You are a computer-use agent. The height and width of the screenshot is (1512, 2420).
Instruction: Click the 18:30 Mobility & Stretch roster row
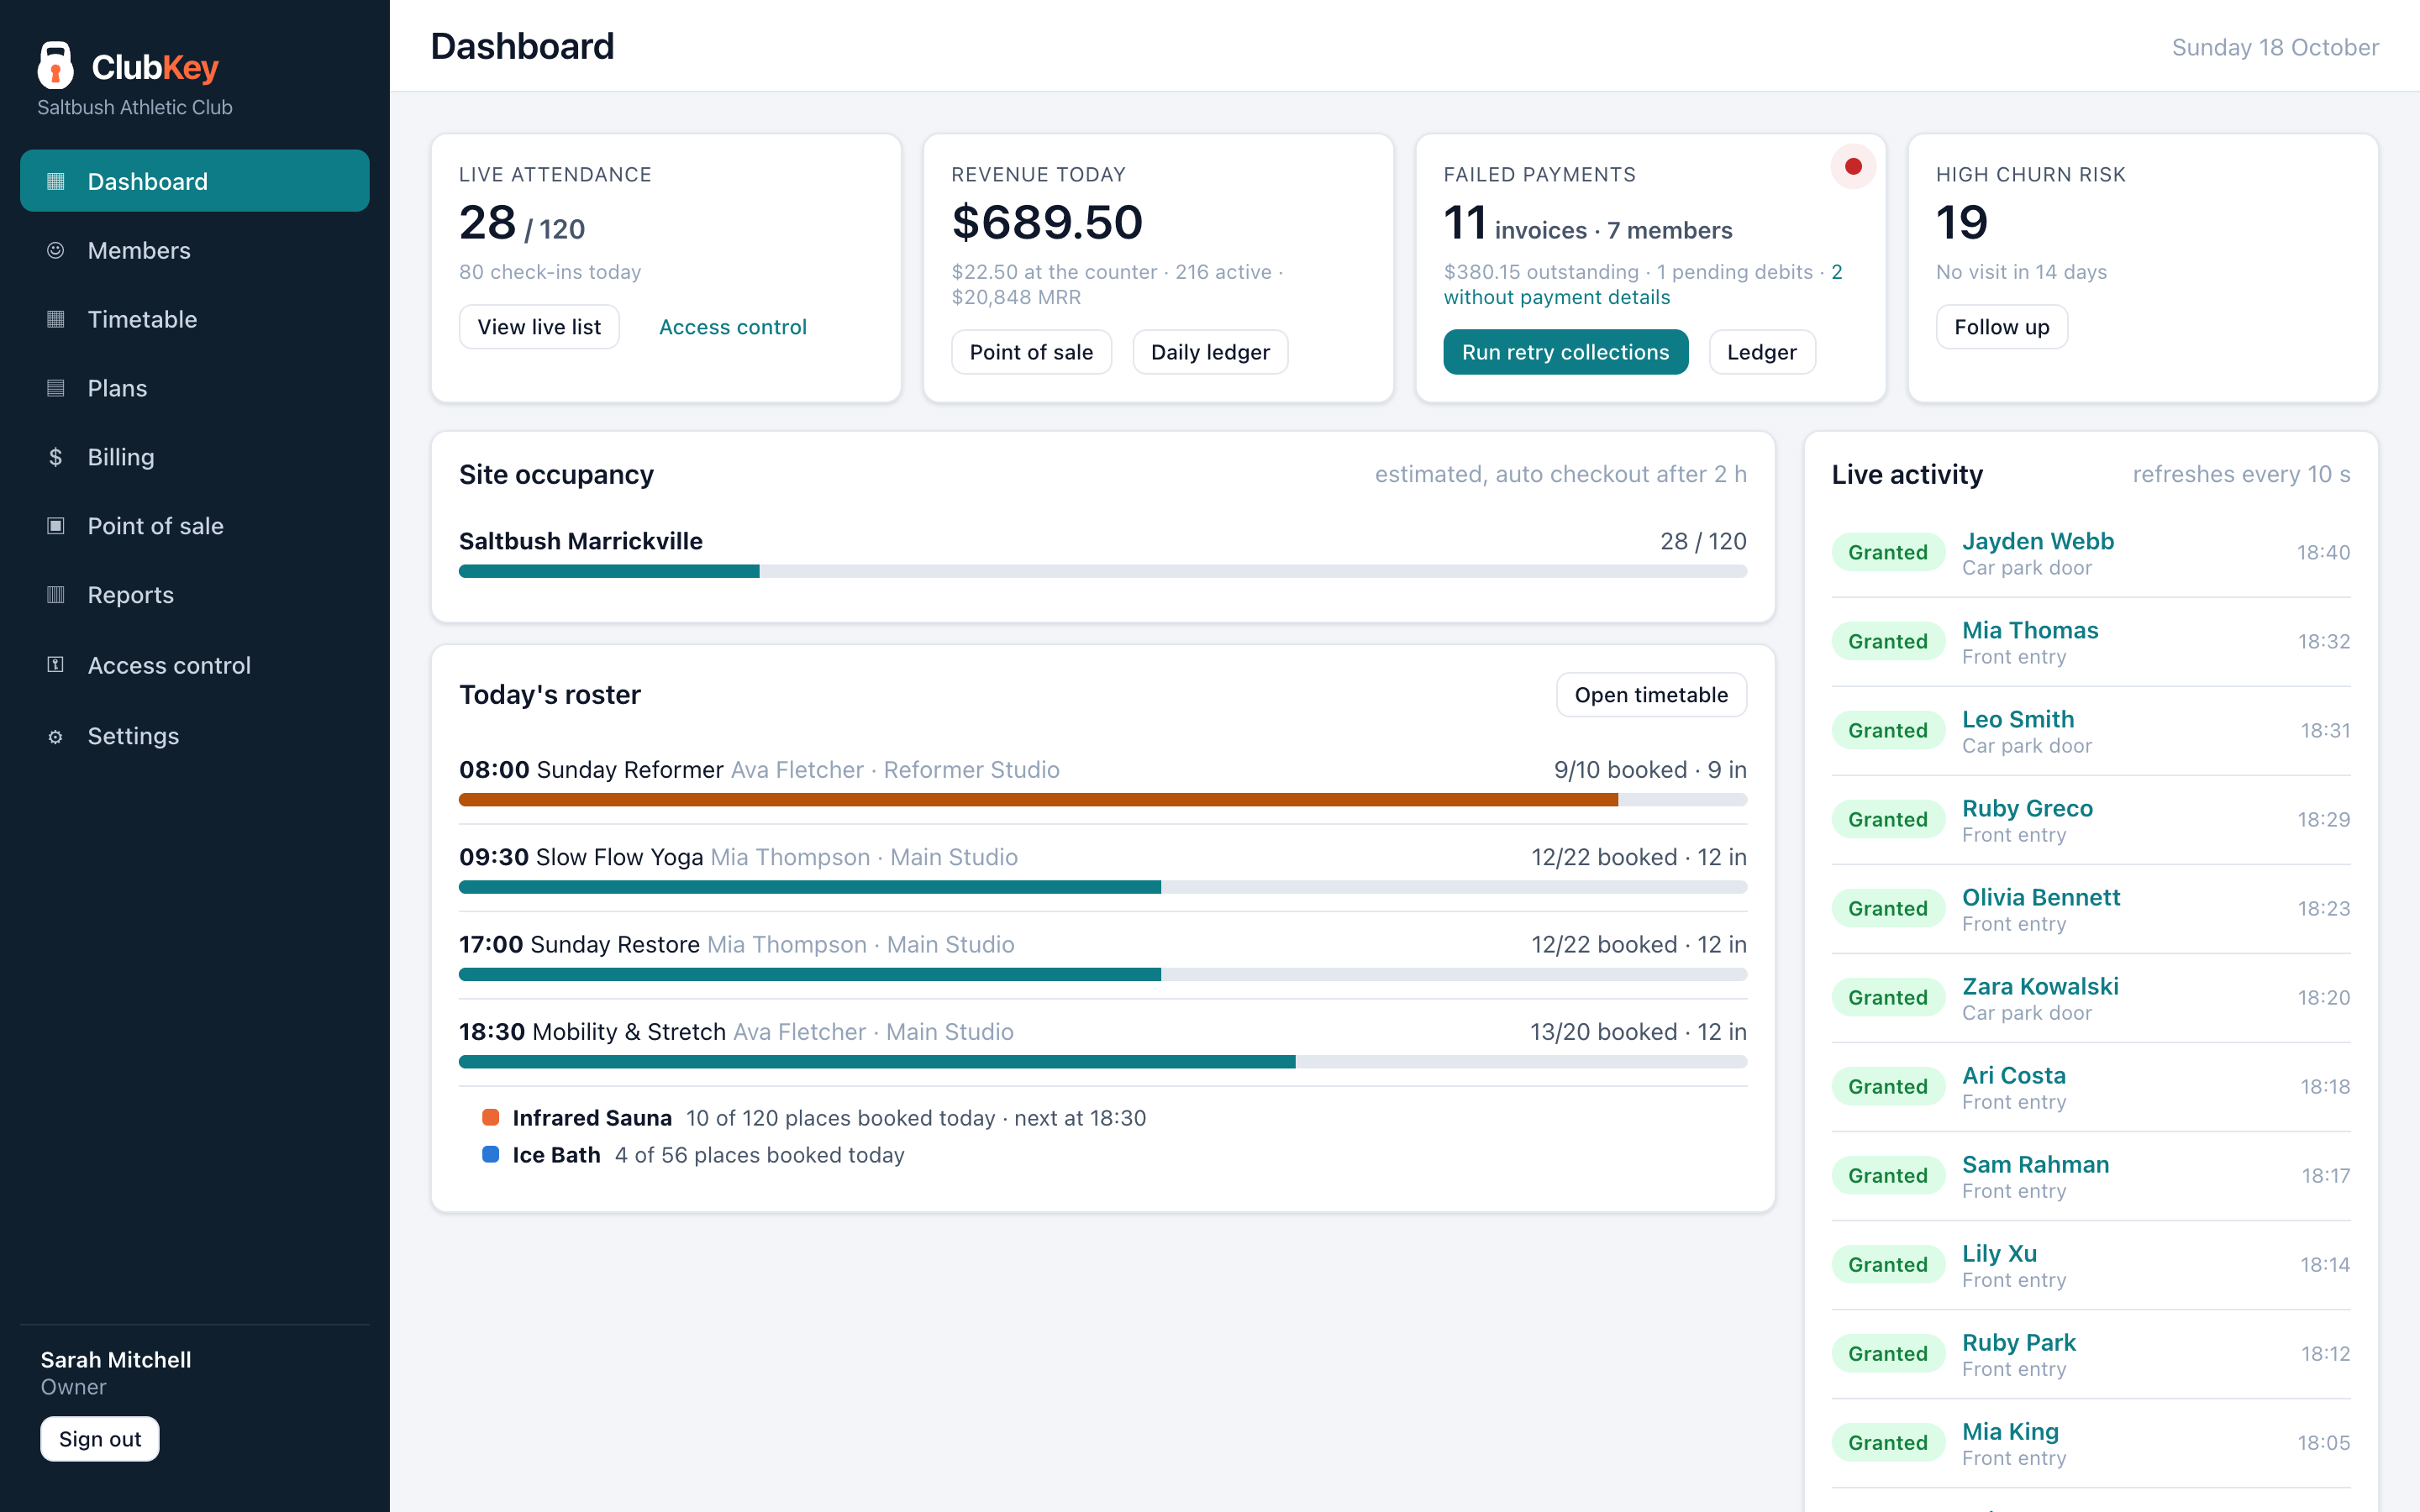click(1103, 1043)
